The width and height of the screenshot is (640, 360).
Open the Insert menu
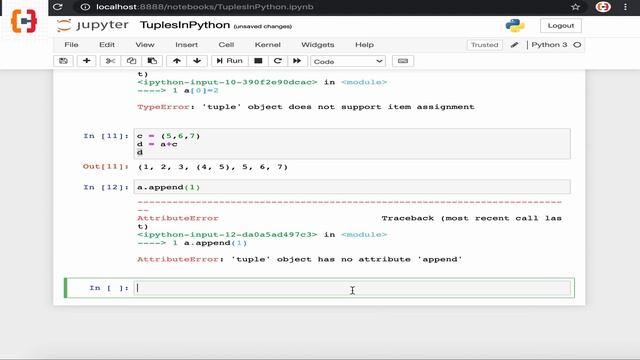pyautogui.click(x=187, y=44)
